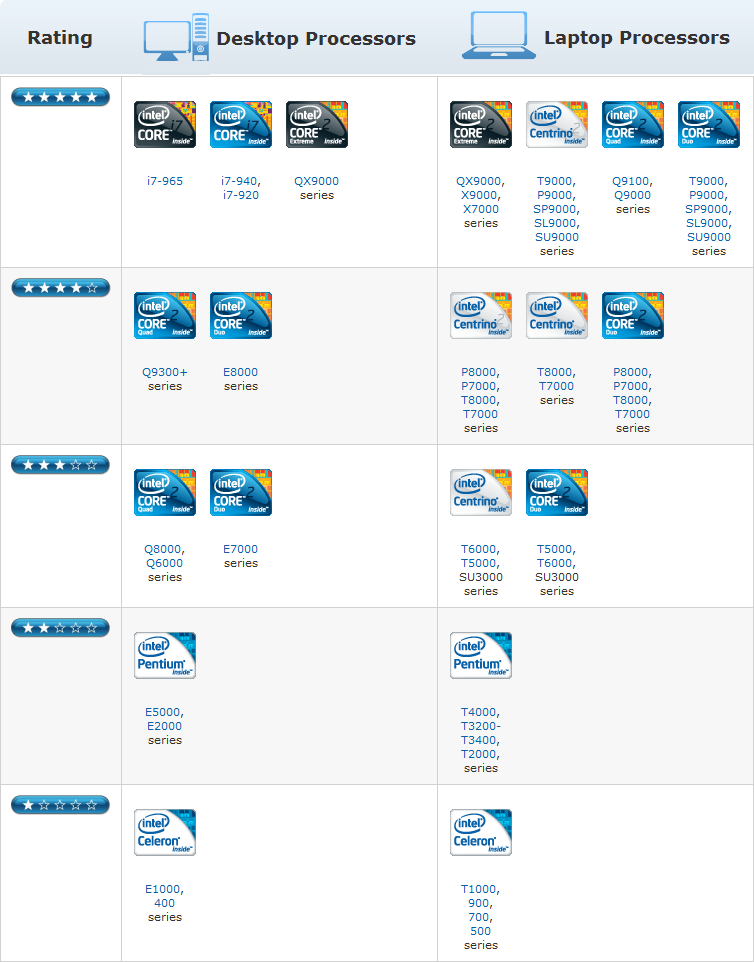The image size is (754, 962).
Task: Click the five-star rating badge
Action: point(60,97)
